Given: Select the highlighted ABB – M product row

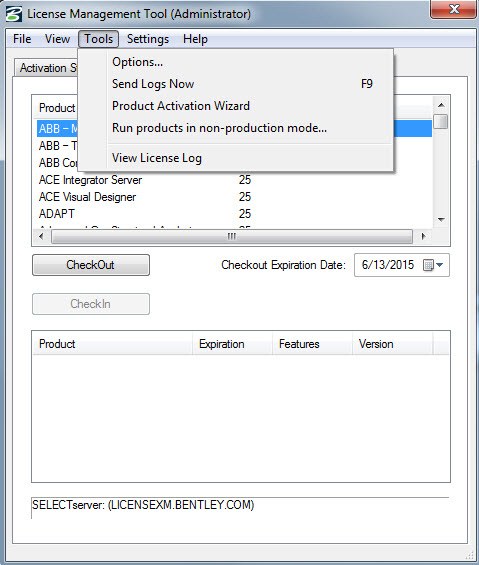Looking at the screenshot, I should (57, 128).
